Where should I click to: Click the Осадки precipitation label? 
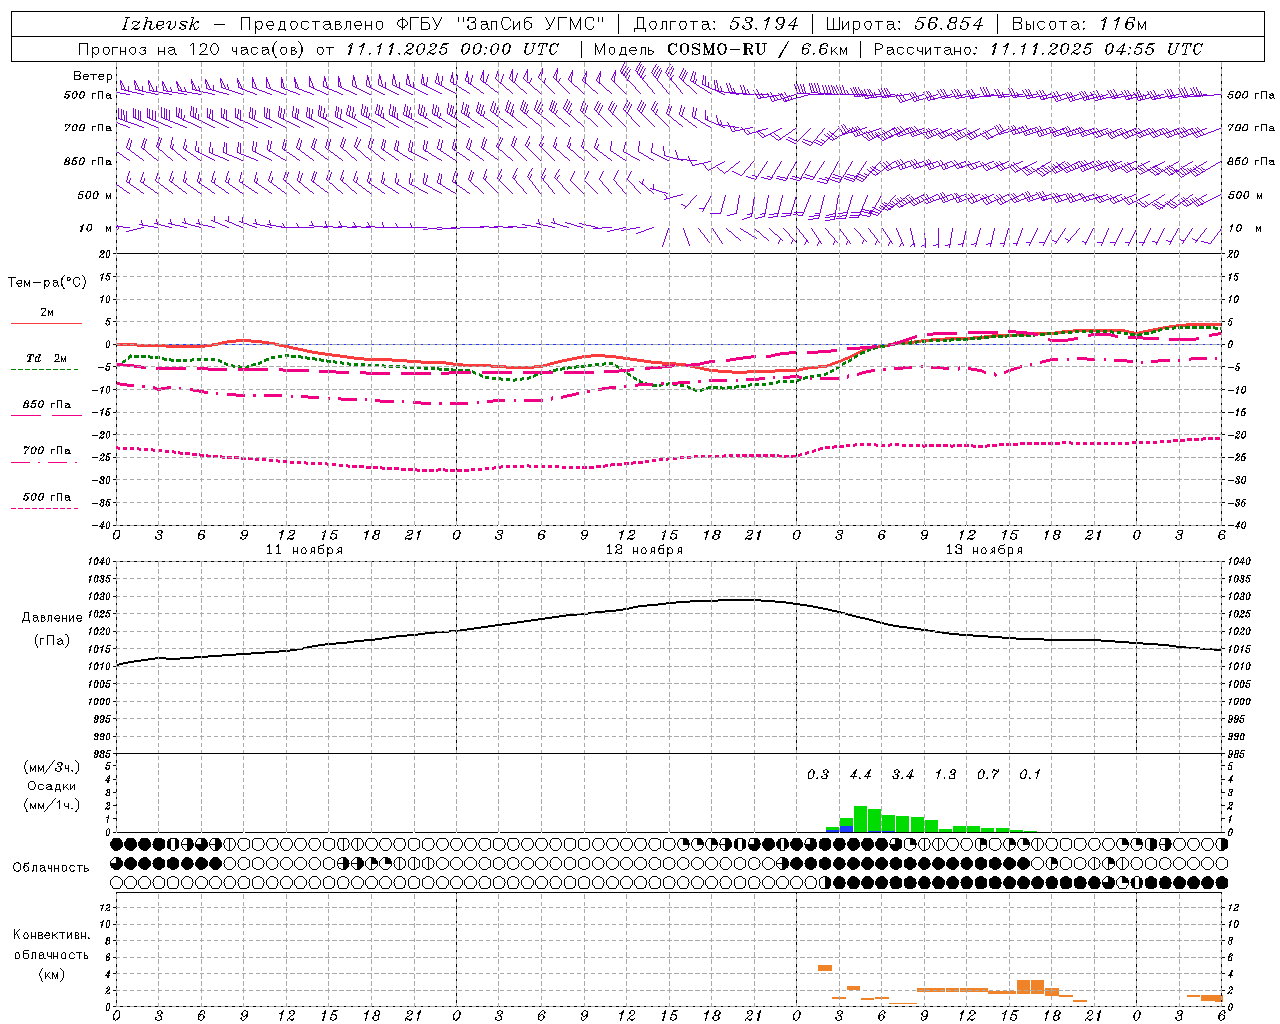click(52, 786)
